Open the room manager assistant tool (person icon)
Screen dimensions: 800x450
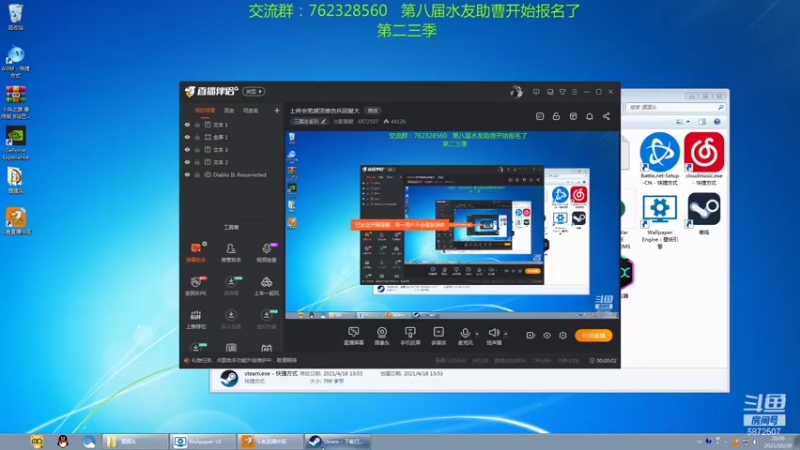pyautogui.click(x=231, y=253)
